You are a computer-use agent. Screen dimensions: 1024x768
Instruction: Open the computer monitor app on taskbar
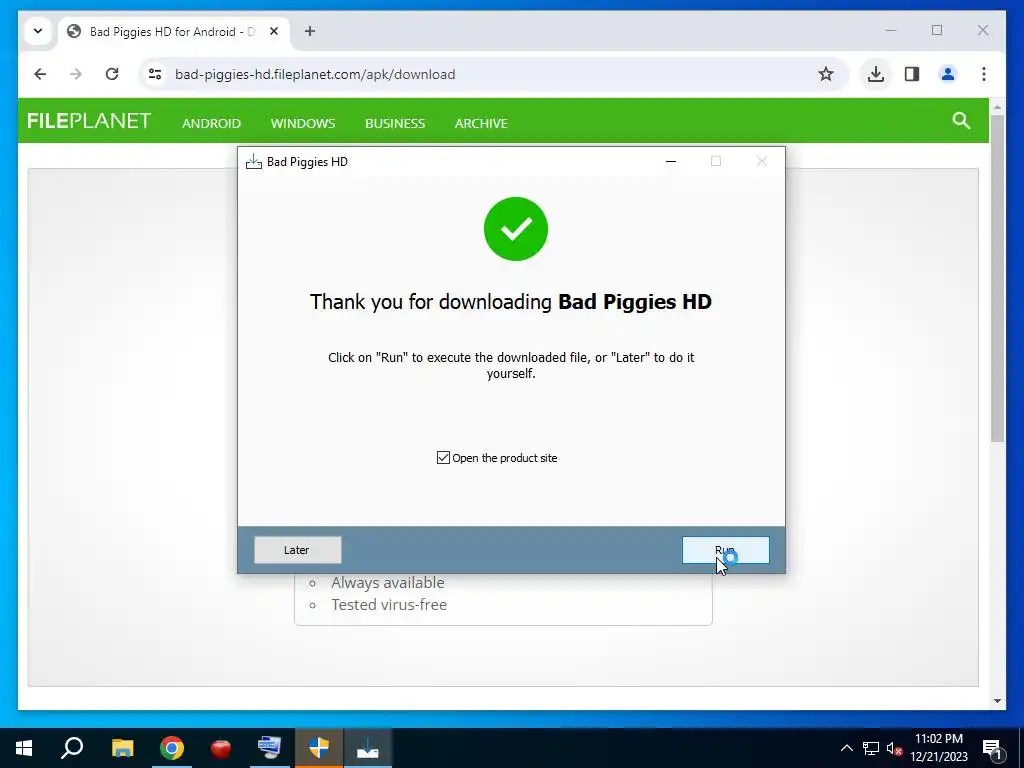tap(270, 748)
